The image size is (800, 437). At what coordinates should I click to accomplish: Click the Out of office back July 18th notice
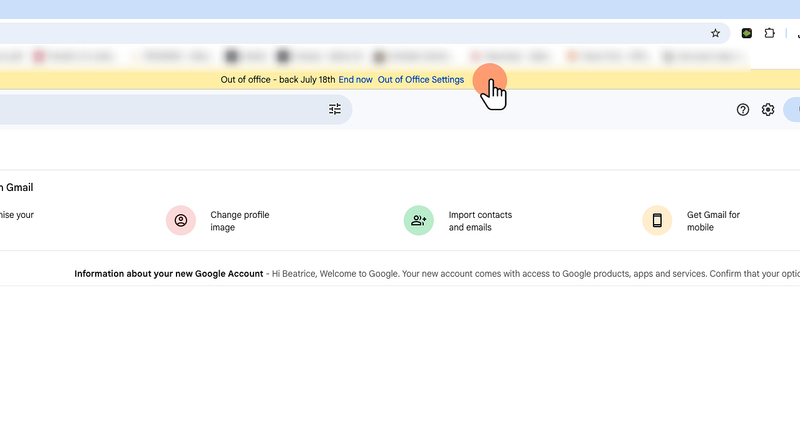click(x=278, y=80)
